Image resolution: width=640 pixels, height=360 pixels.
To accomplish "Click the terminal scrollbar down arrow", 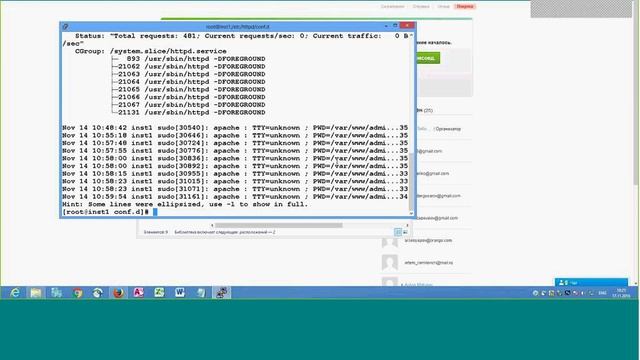I will 411,213.
